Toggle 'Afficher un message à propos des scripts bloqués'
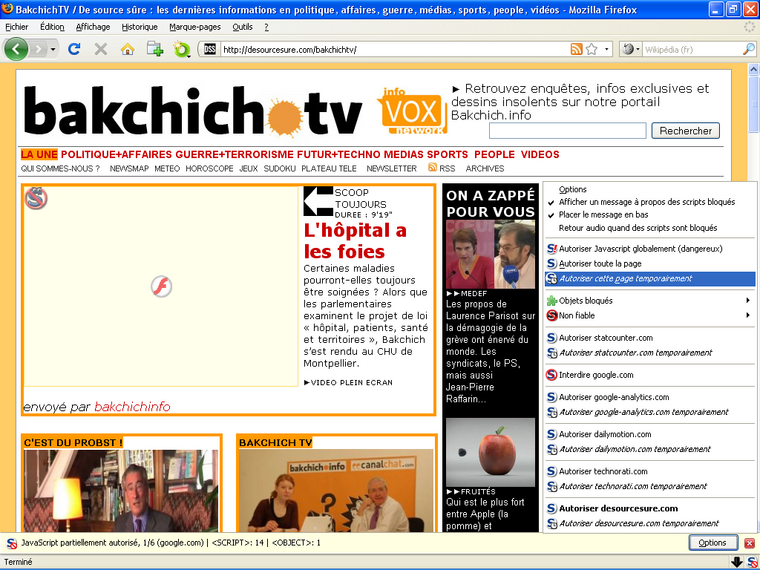This screenshot has height=570, width=760. pos(649,202)
